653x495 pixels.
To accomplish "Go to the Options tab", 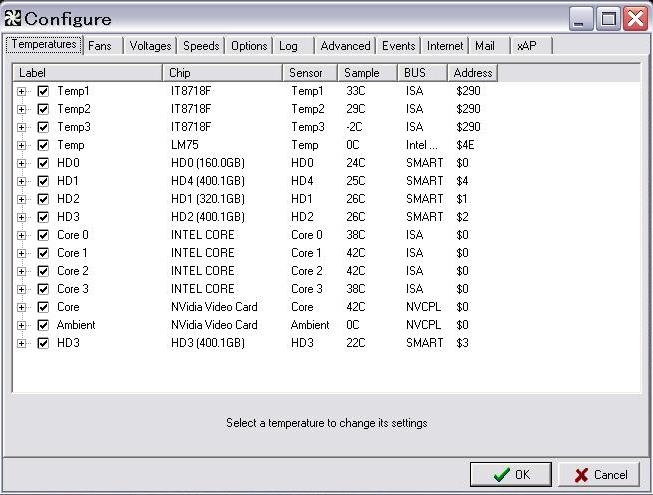I will point(249,45).
